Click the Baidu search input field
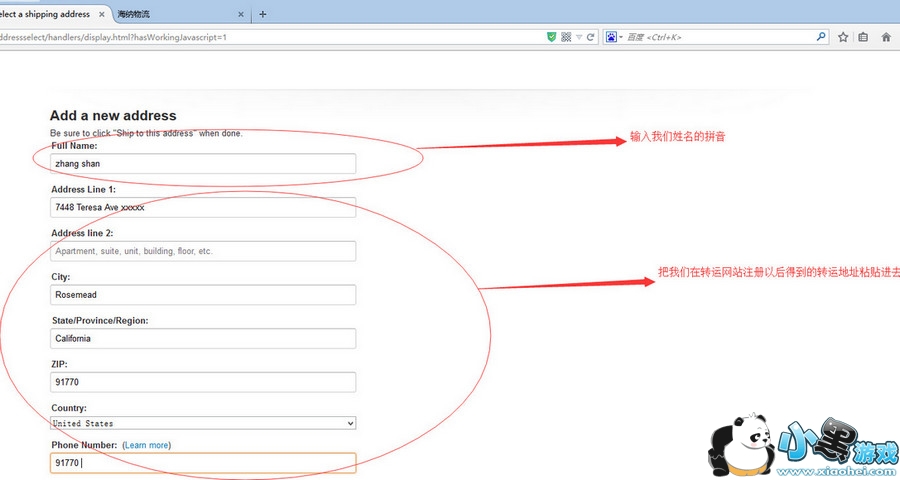This screenshot has height=480, width=900. click(x=719, y=37)
